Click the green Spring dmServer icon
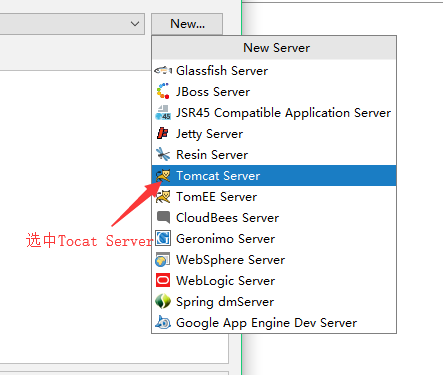 (163, 301)
